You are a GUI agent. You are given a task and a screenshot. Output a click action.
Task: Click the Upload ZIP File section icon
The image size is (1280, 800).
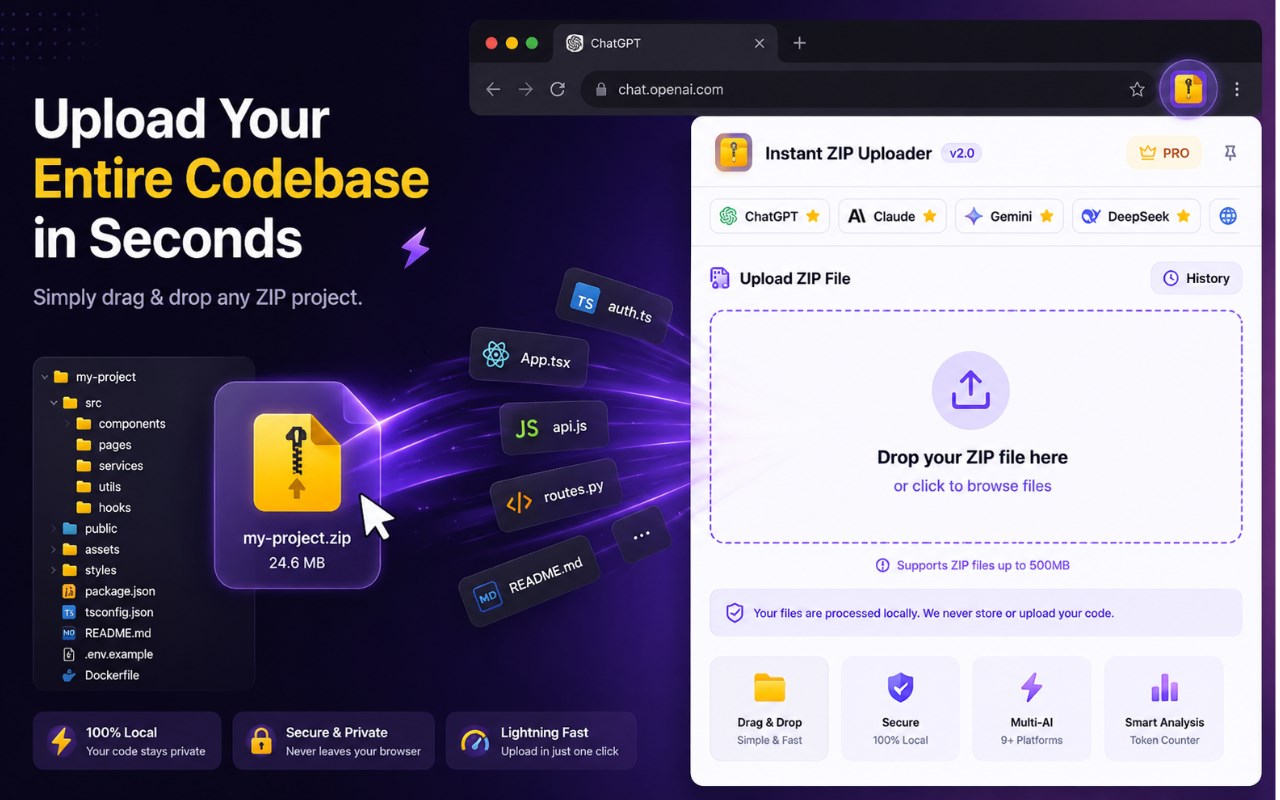pos(720,278)
